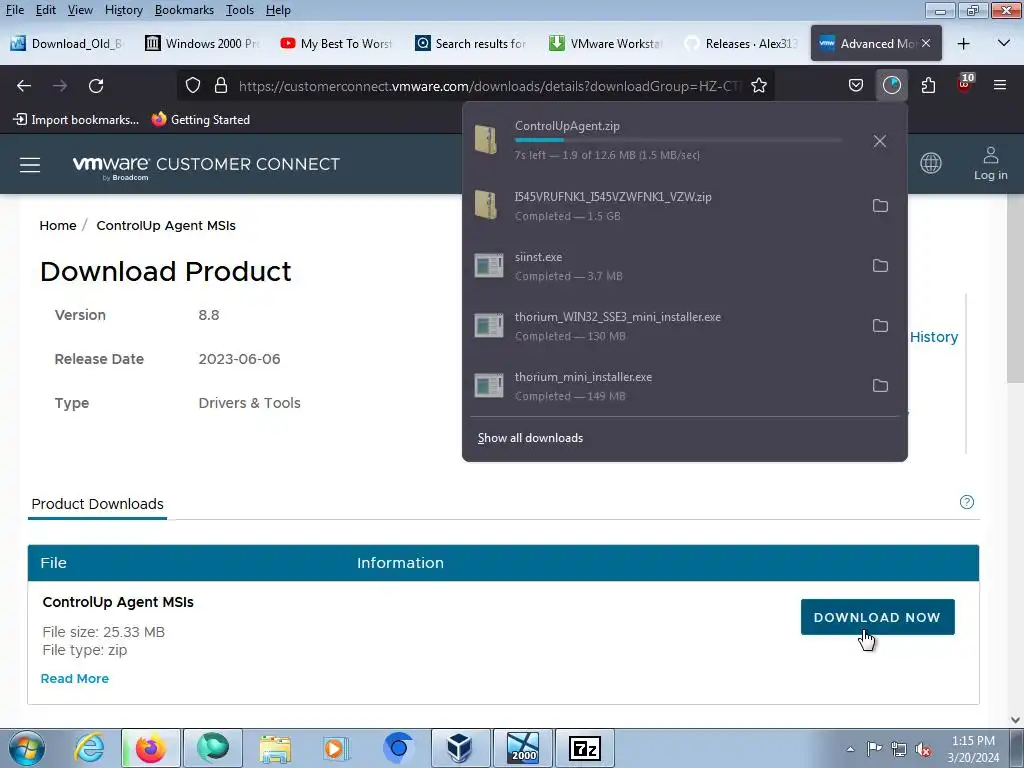Show thorium_mini_installer.exe in folder
Screen dimensions: 1024x768
pos(880,386)
